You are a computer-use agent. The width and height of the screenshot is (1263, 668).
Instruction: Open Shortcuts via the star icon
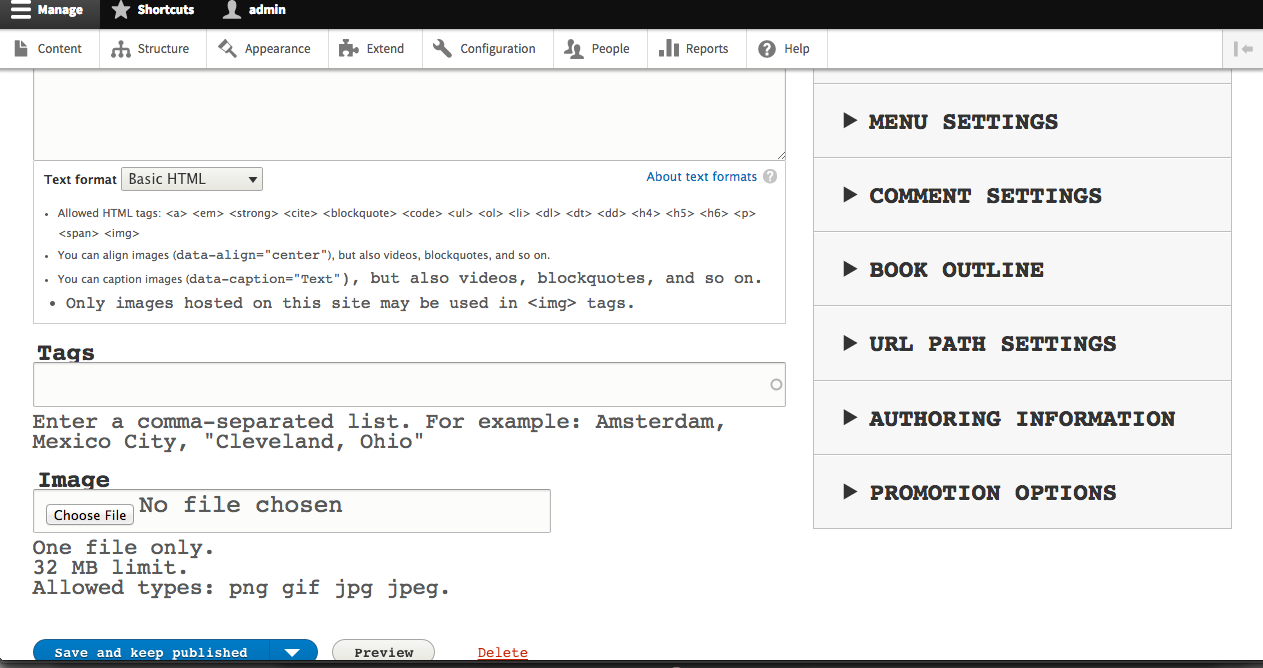tap(120, 10)
